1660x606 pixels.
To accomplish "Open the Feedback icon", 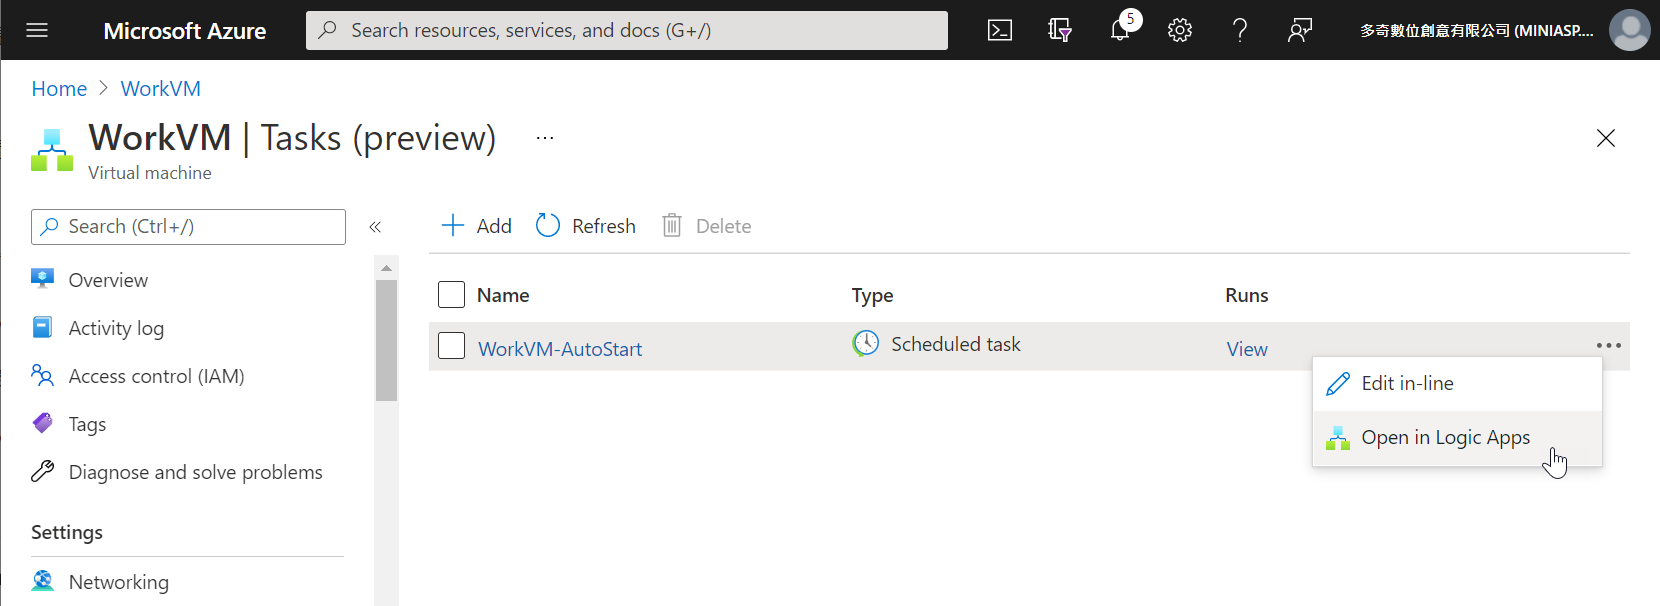I will (1300, 30).
